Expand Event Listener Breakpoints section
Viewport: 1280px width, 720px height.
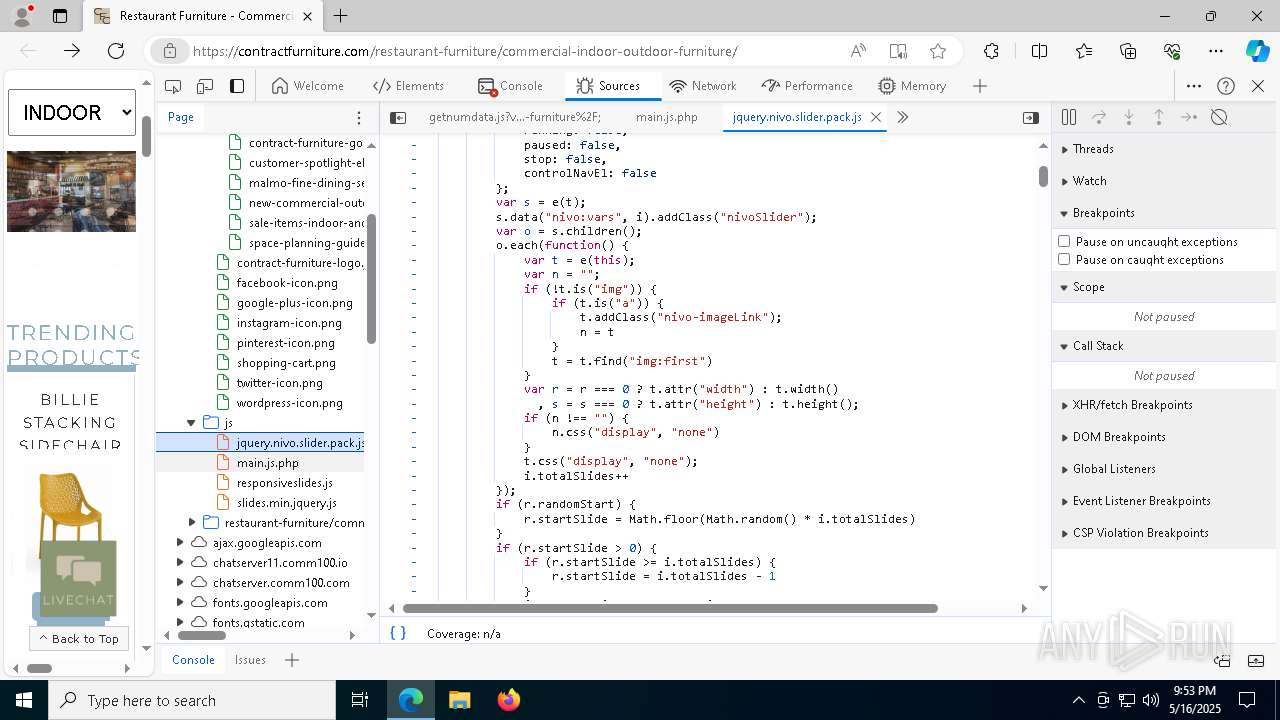1165,501
